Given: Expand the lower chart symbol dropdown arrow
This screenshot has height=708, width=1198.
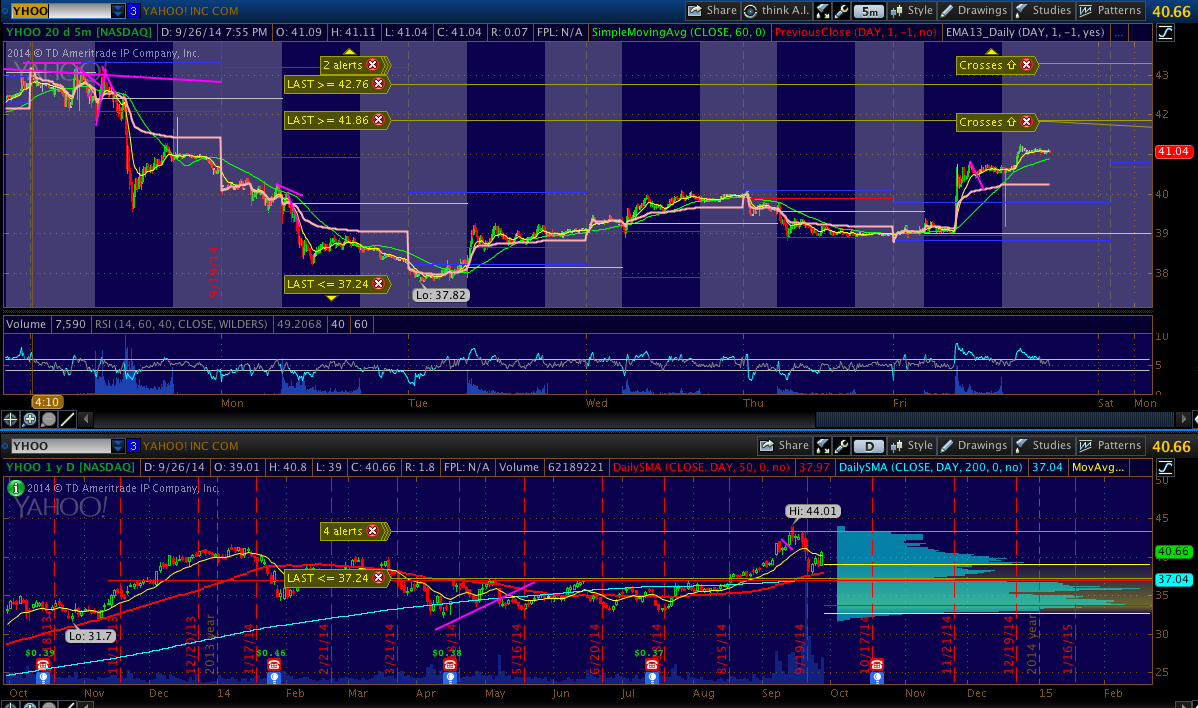Looking at the screenshot, I should (118, 446).
